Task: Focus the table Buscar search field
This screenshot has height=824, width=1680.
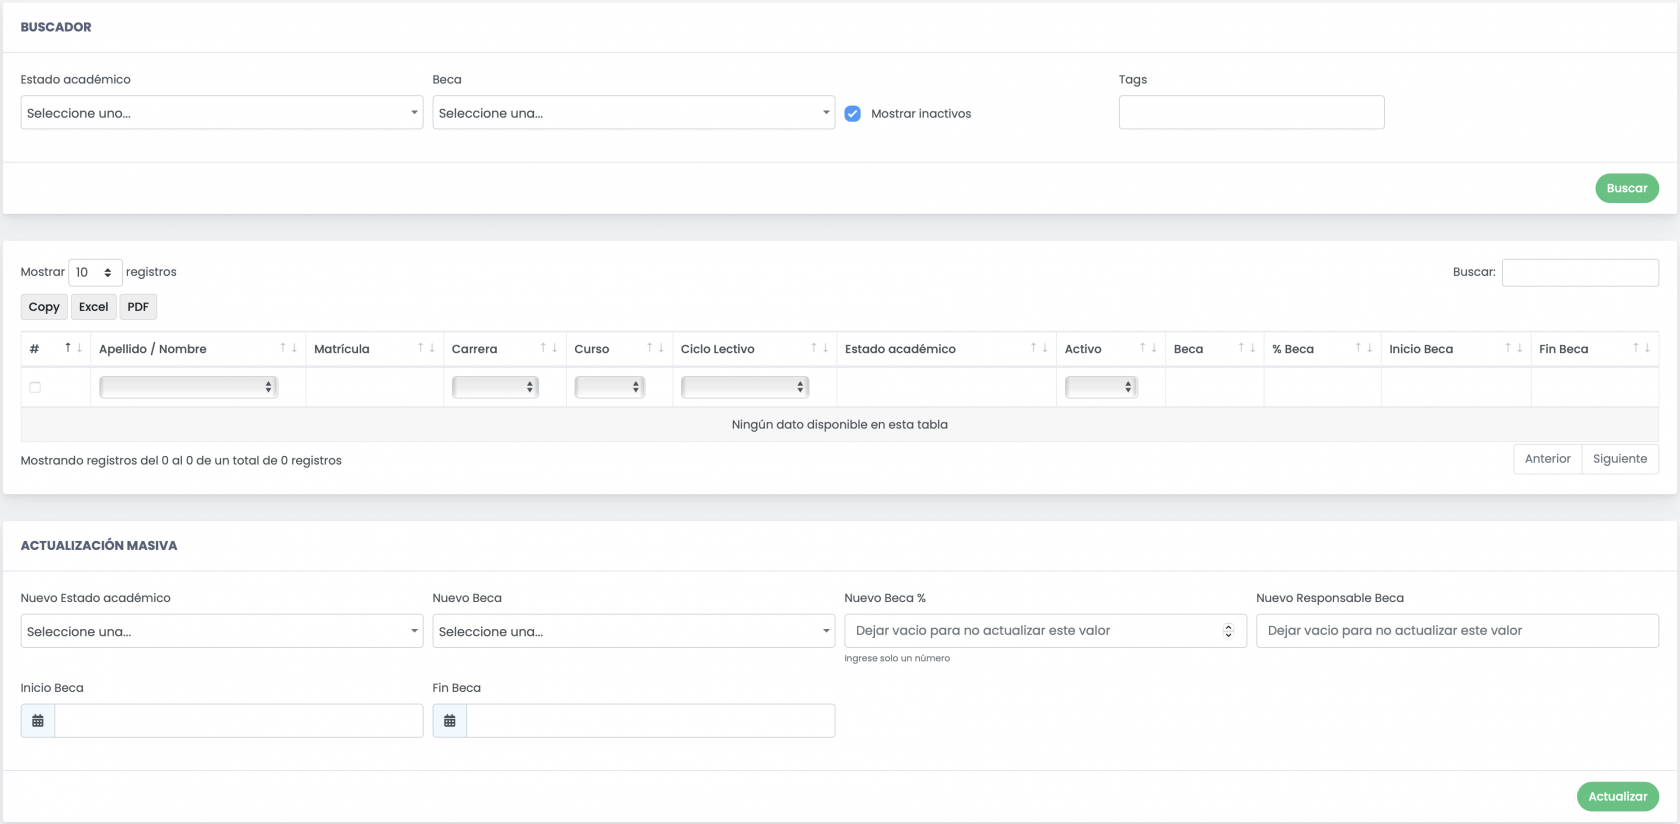Action: click(1580, 272)
